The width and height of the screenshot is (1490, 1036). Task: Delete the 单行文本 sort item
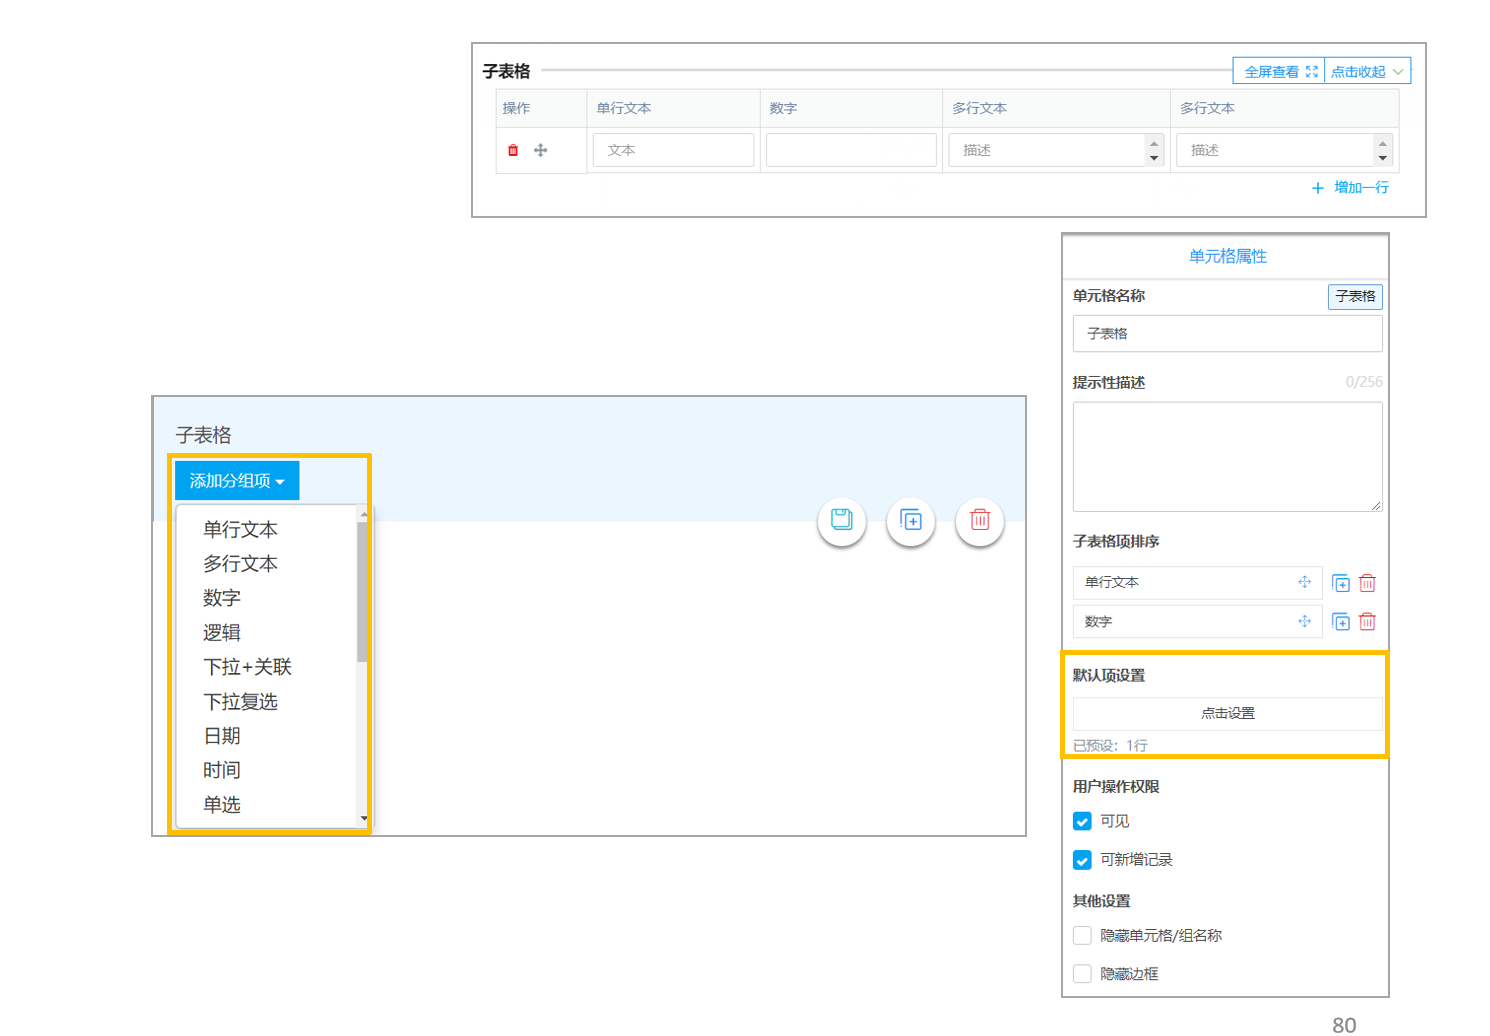click(x=1367, y=583)
